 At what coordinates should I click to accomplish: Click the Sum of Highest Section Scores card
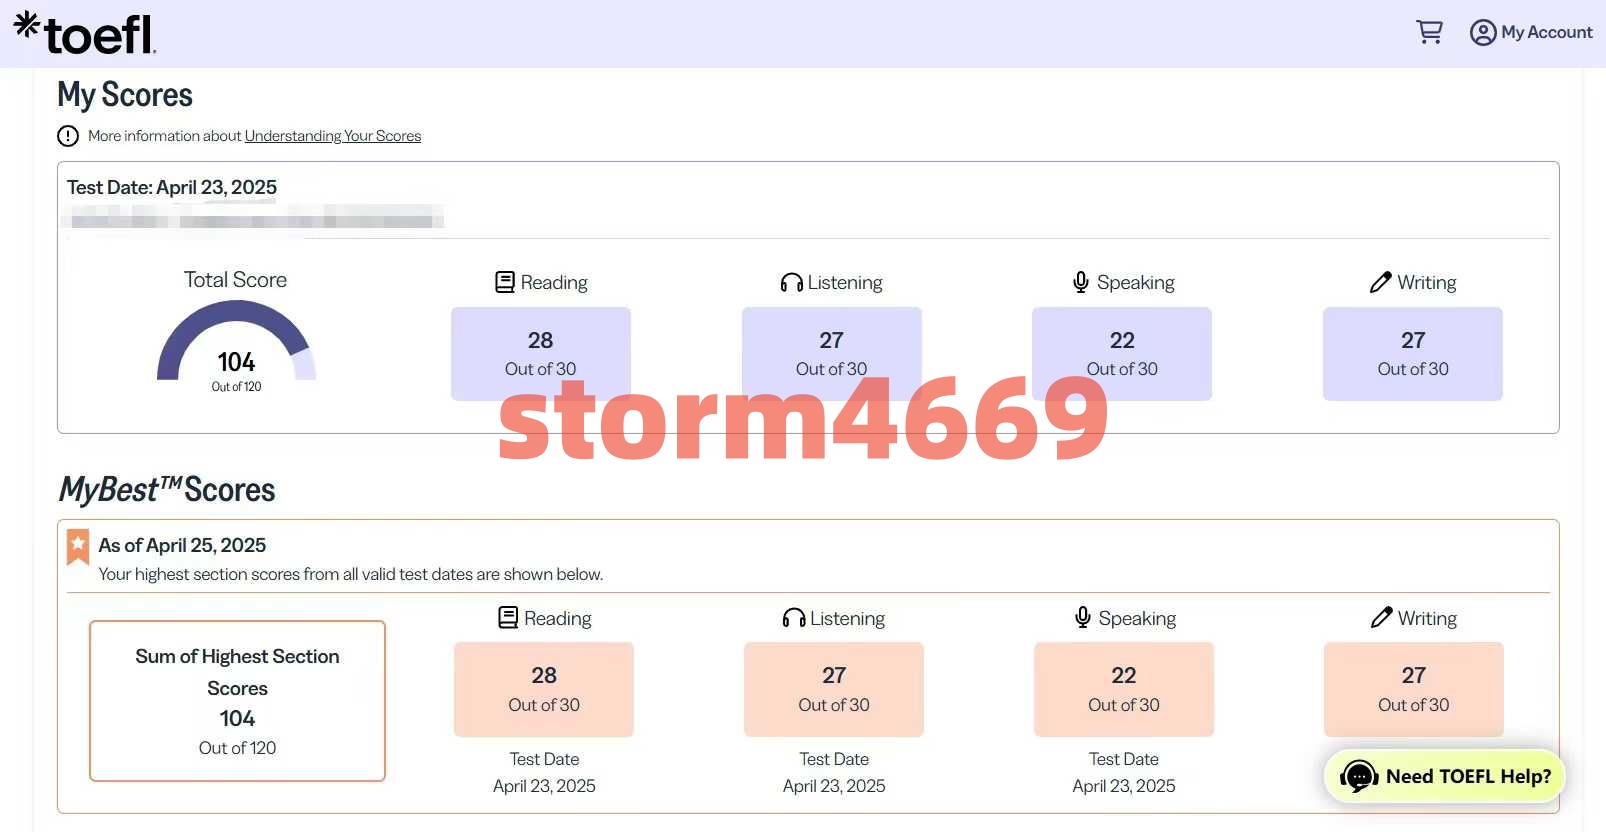click(x=238, y=701)
